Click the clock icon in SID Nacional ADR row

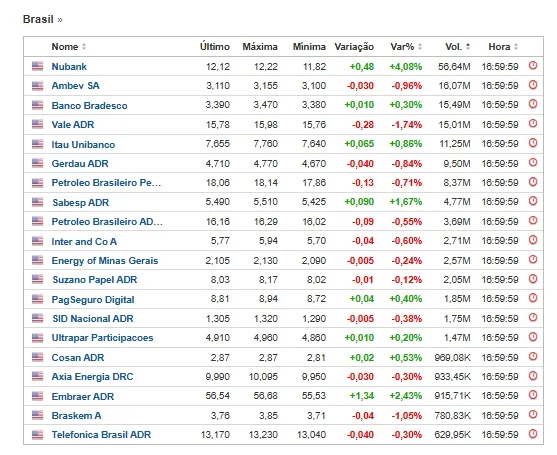point(533,318)
